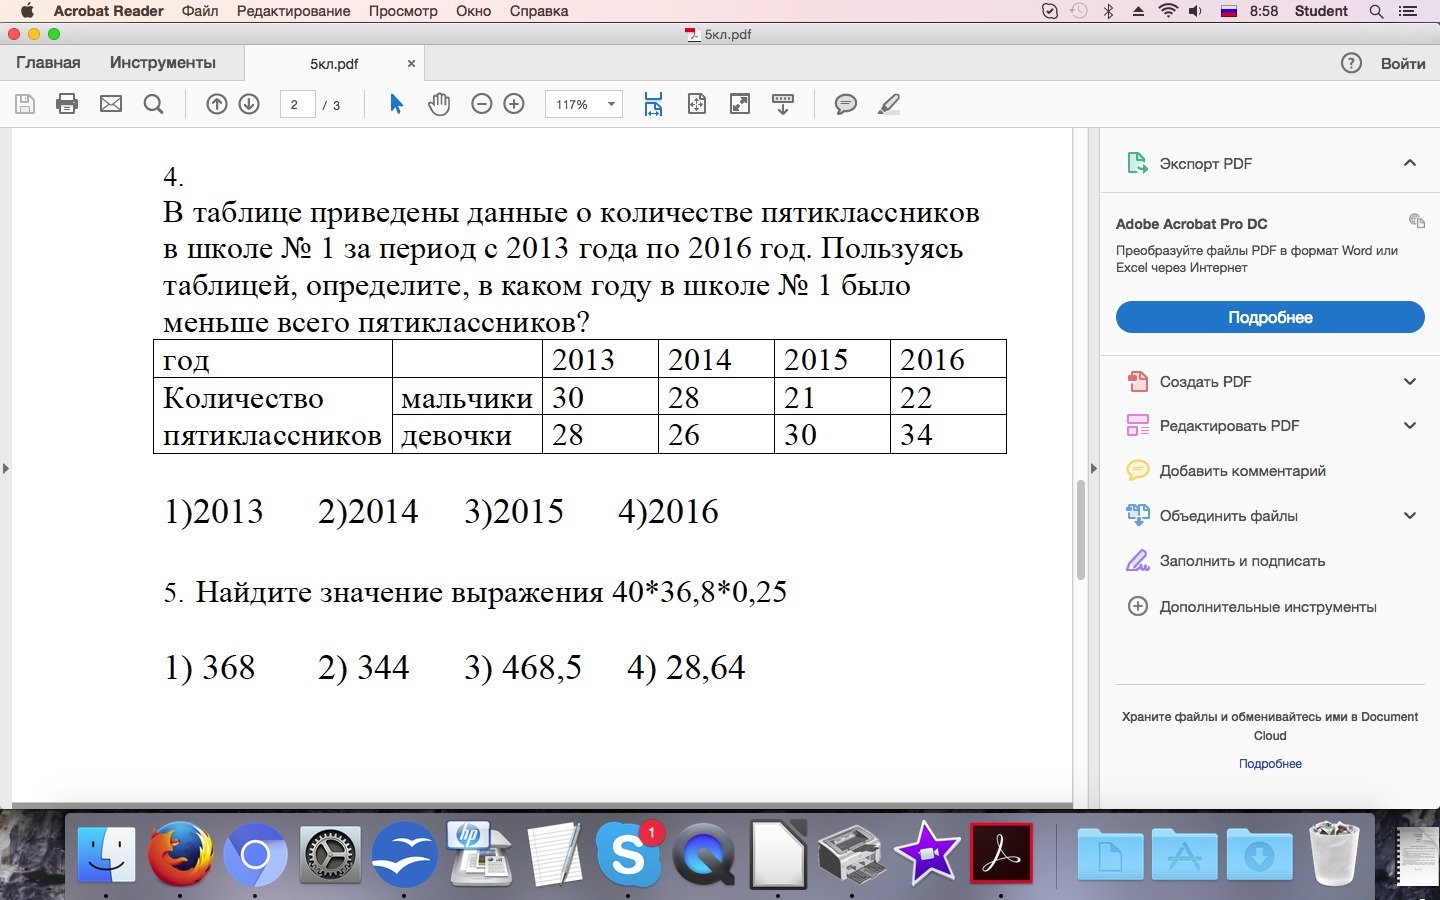Click the print icon in toolbar

click(67, 104)
